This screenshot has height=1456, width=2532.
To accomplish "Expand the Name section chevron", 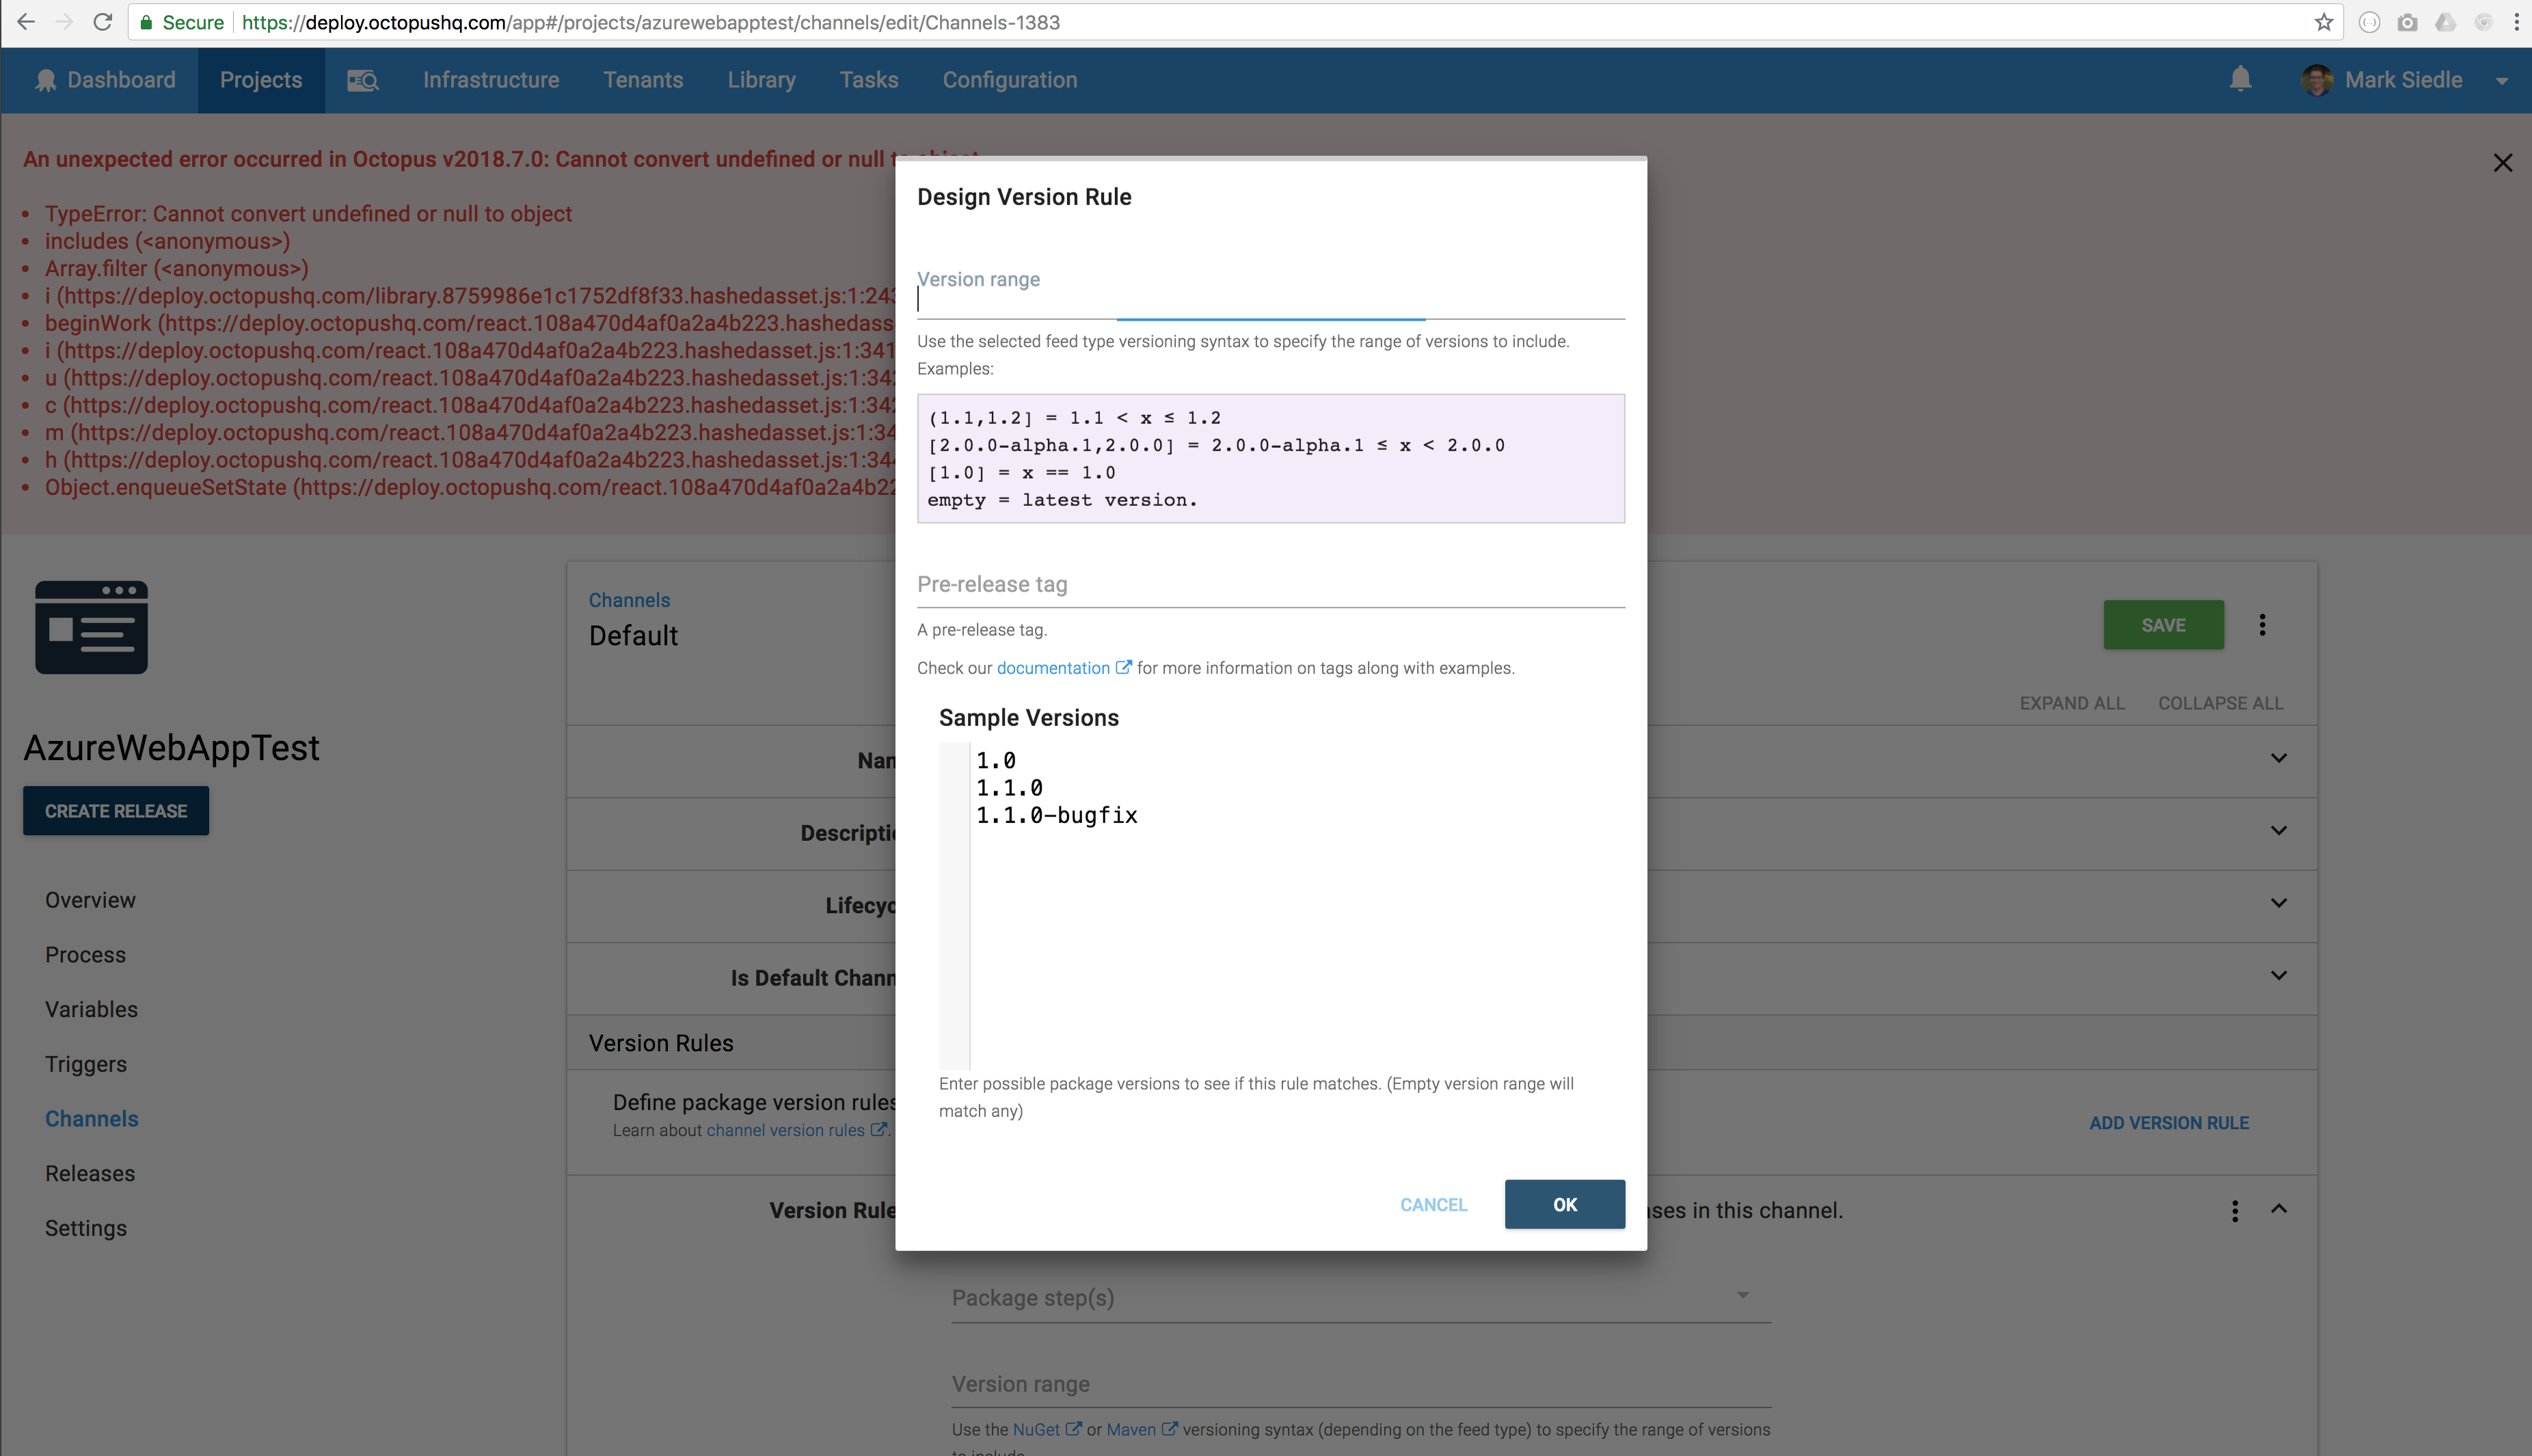I will click(x=2278, y=758).
